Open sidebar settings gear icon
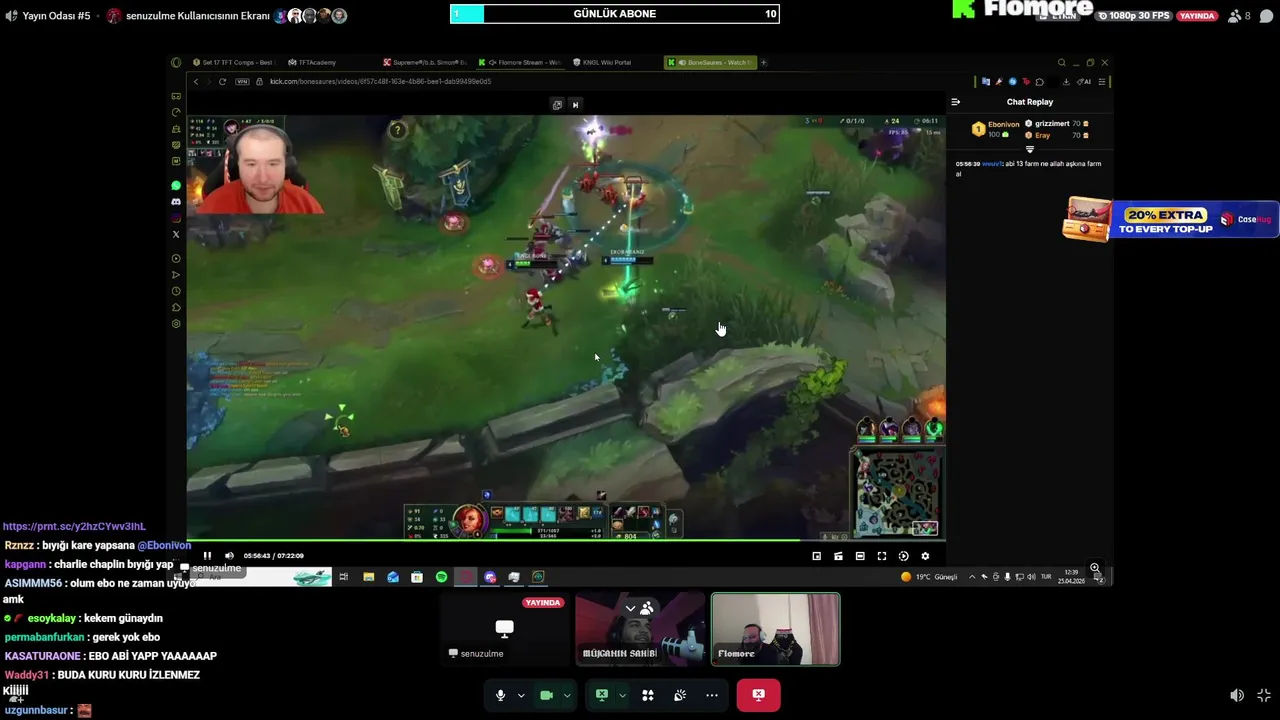Image resolution: width=1280 pixels, height=720 pixels. (x=176, y=323)
